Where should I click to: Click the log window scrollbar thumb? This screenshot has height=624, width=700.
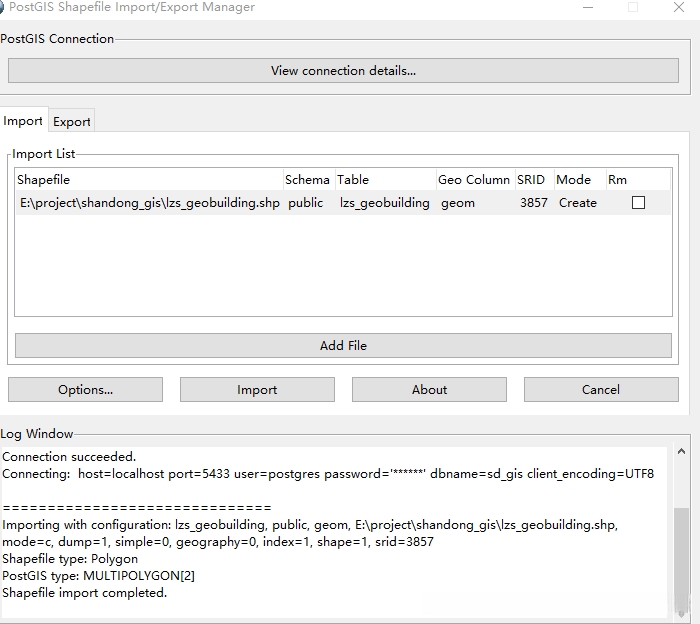coord(681,558)
